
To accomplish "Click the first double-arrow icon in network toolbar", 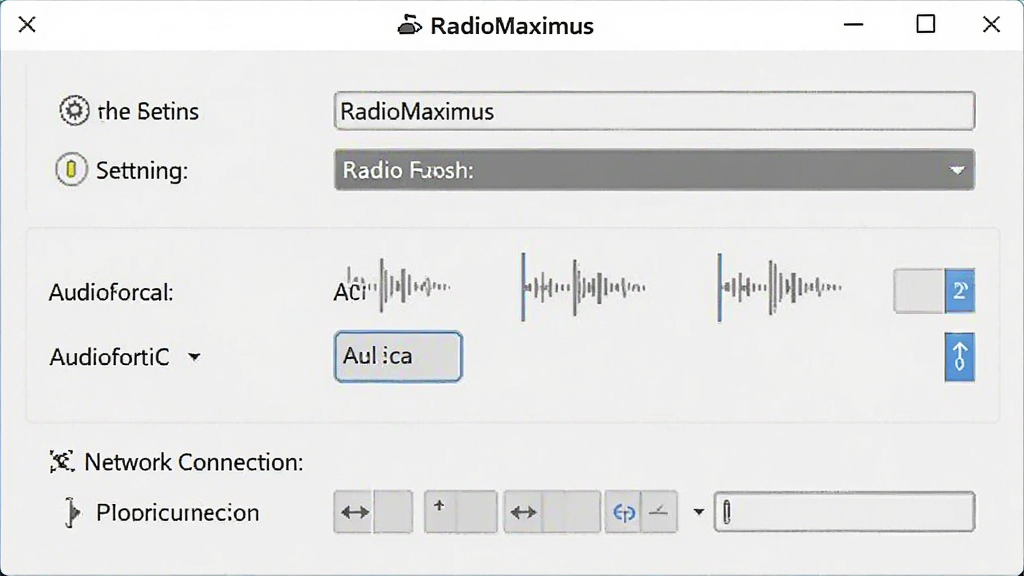I will click(x=355, y=512).
